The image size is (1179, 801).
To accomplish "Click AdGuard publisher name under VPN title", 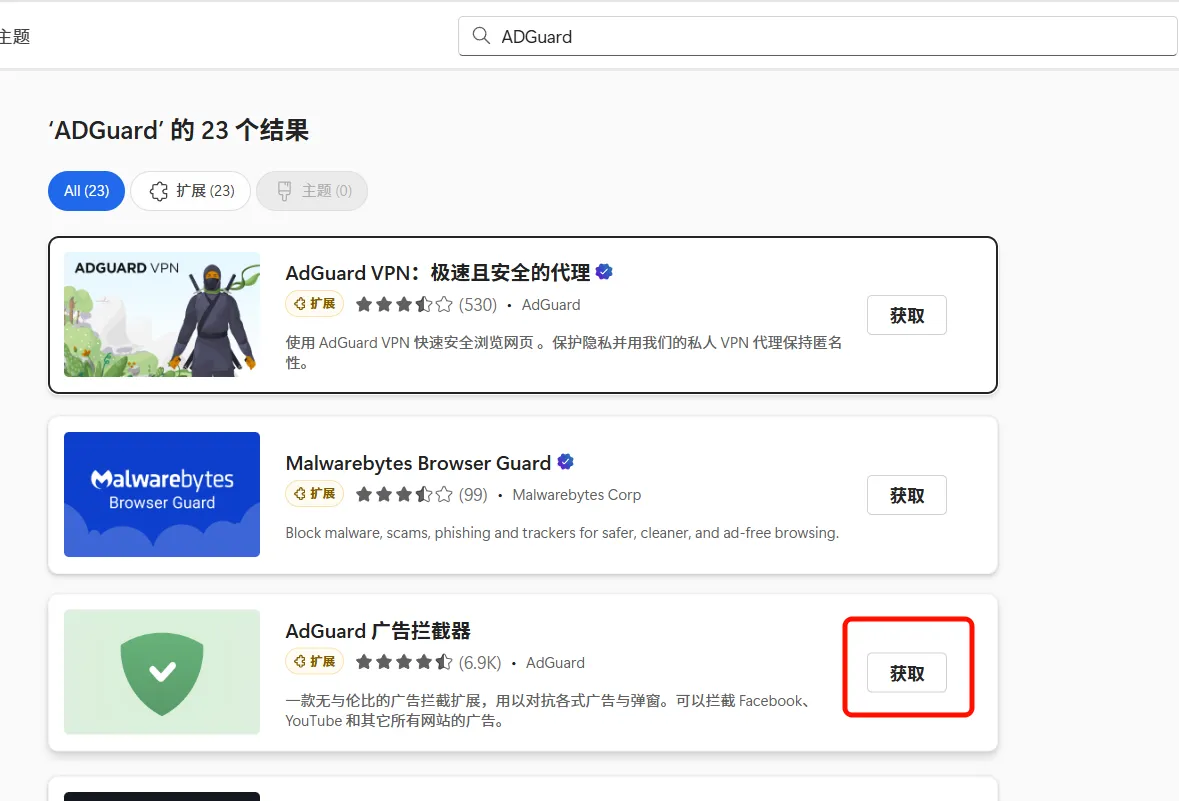I will click(x=551, y=305).
